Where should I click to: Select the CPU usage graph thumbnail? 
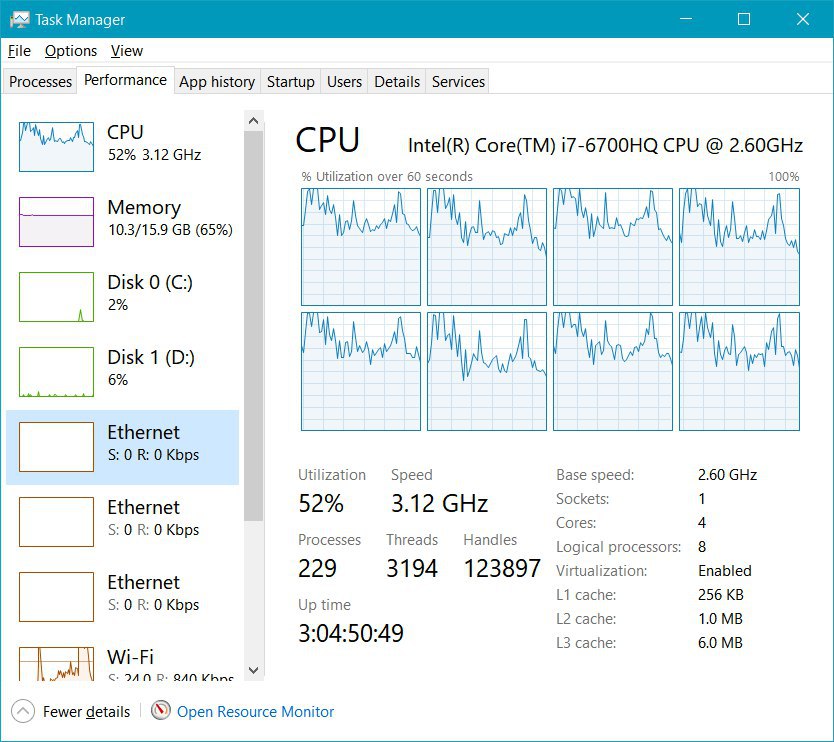pos(56,147)
